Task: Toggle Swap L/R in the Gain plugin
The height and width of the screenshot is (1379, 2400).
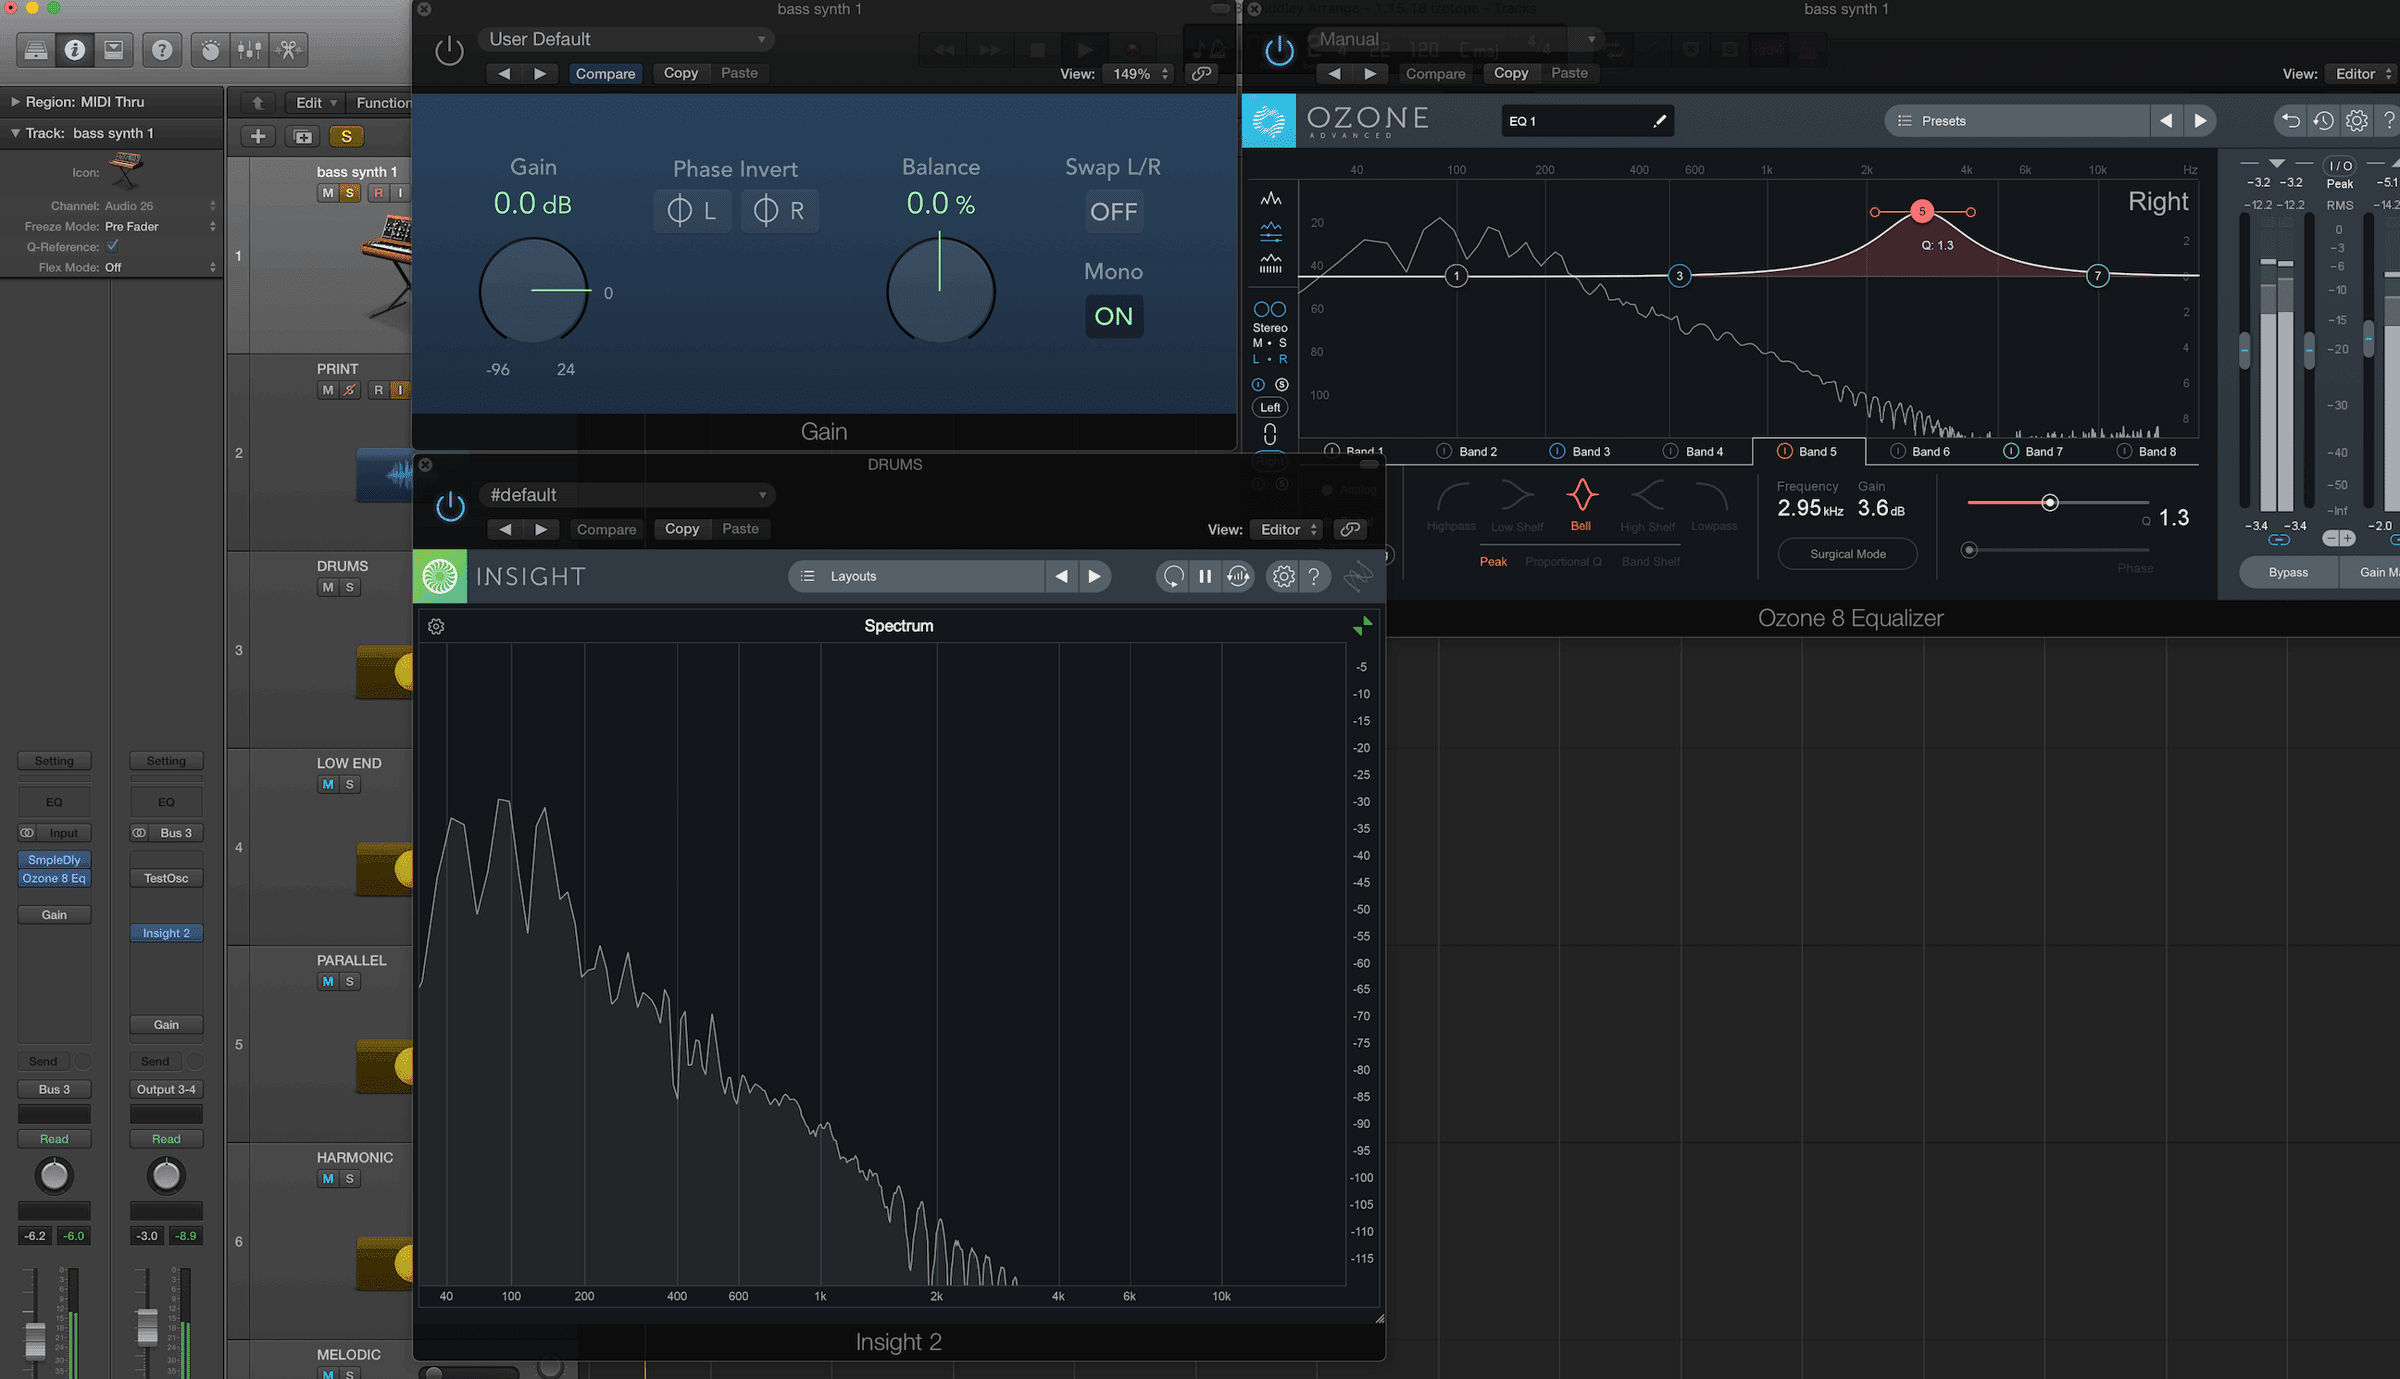Action: (x=1113, y=212)
